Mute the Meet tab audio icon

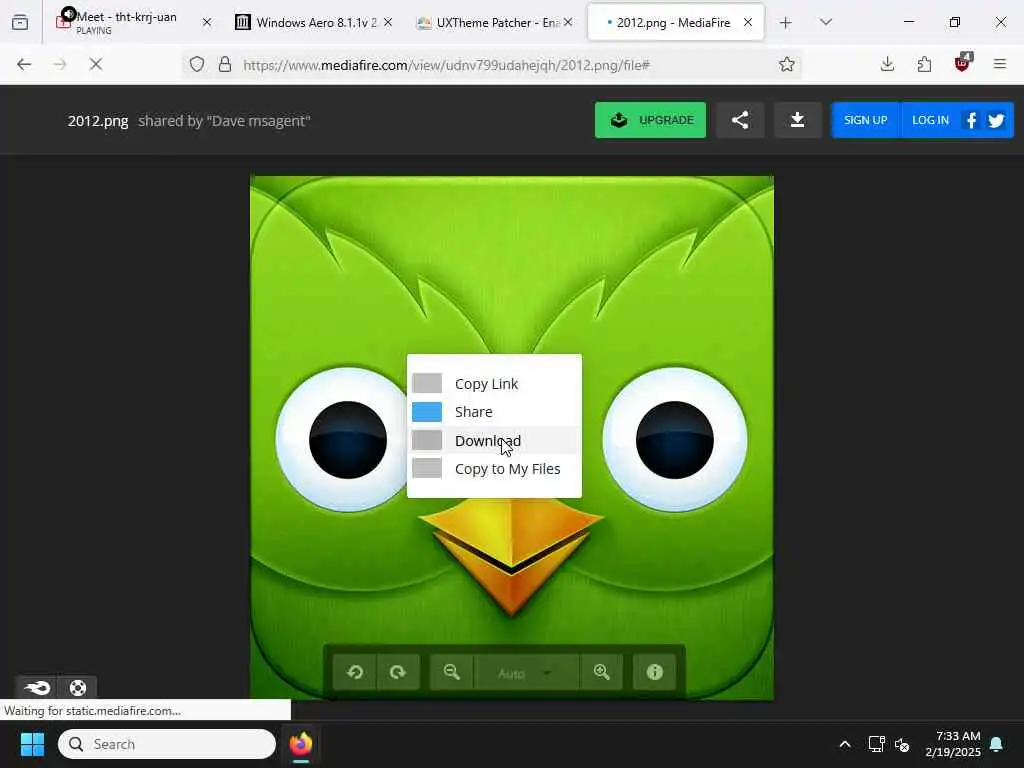pyautogui.click(x=69, y=14)
